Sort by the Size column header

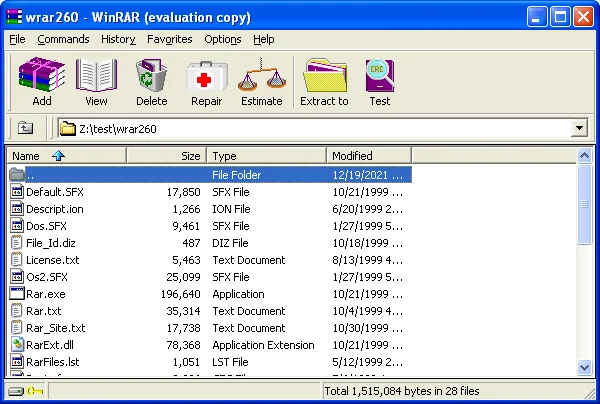pos(166,156)
